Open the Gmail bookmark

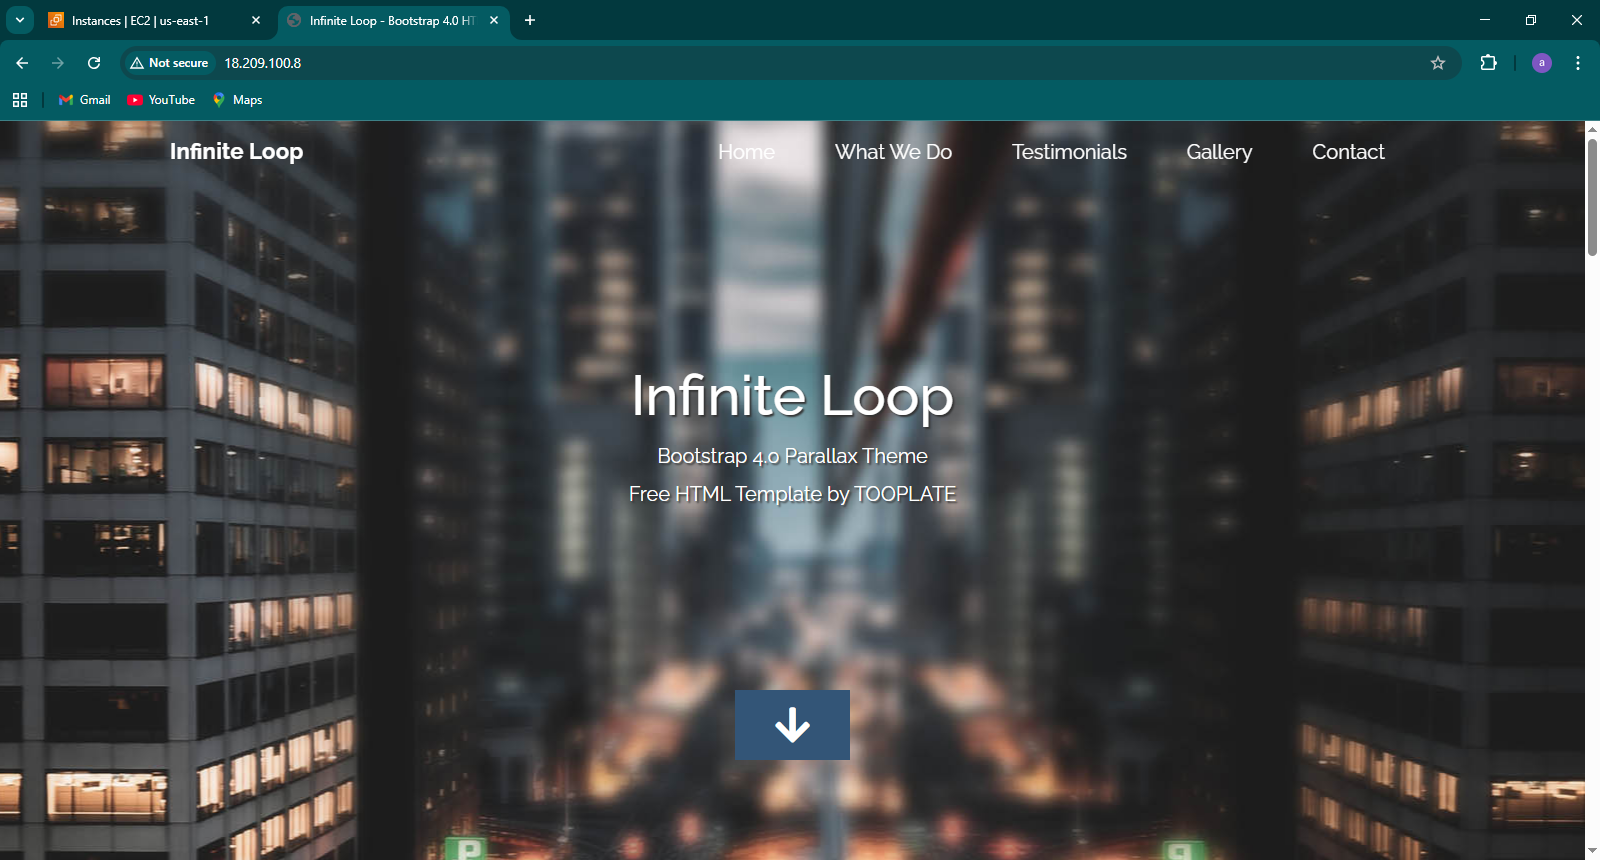(85, 100)
